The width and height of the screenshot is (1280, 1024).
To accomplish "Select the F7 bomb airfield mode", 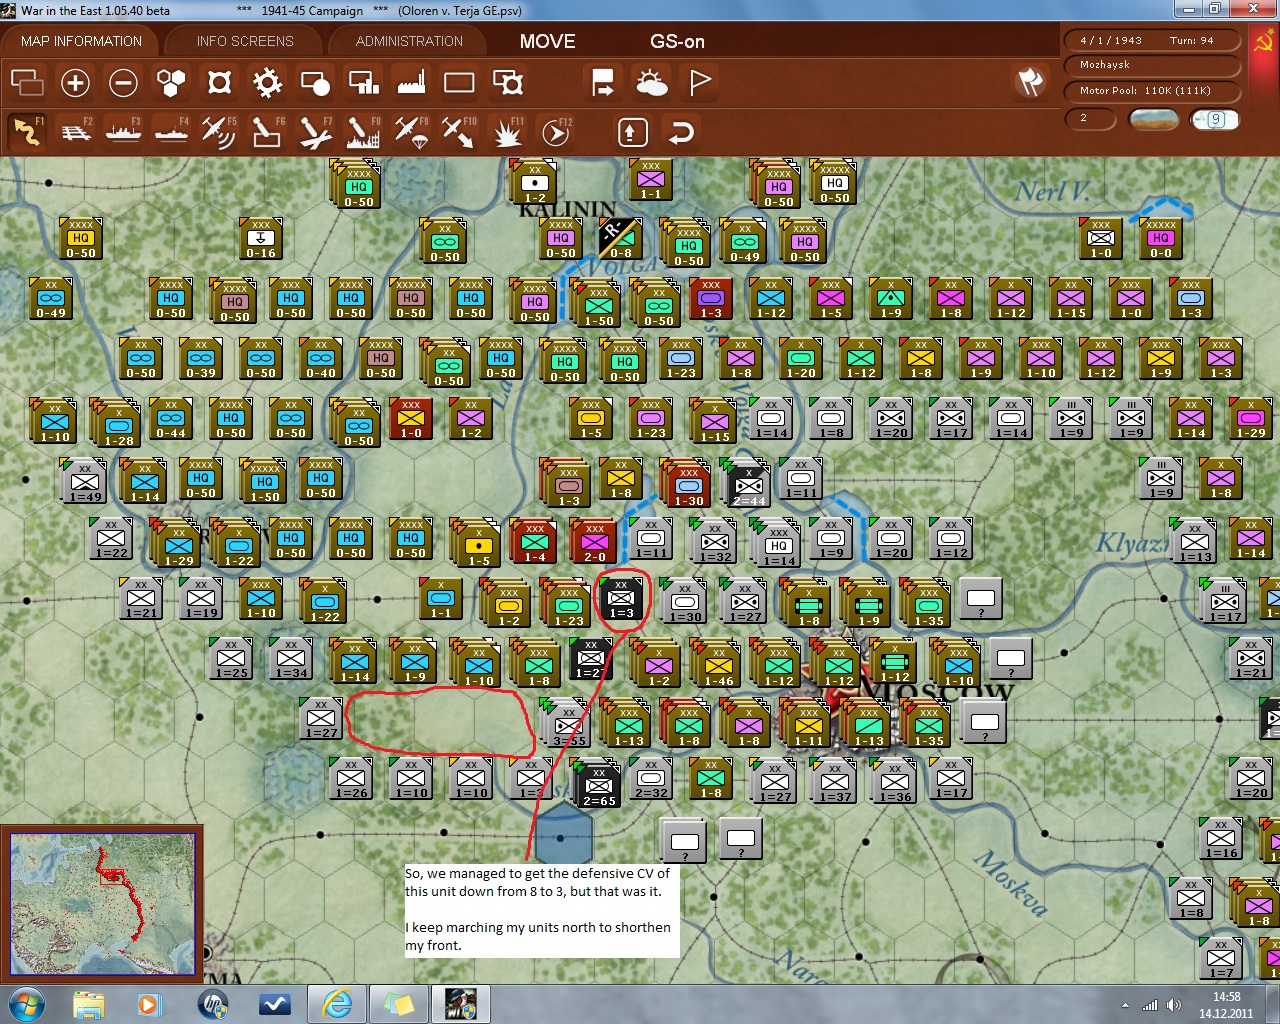I will pyautogui.click(x=315, y=131).
